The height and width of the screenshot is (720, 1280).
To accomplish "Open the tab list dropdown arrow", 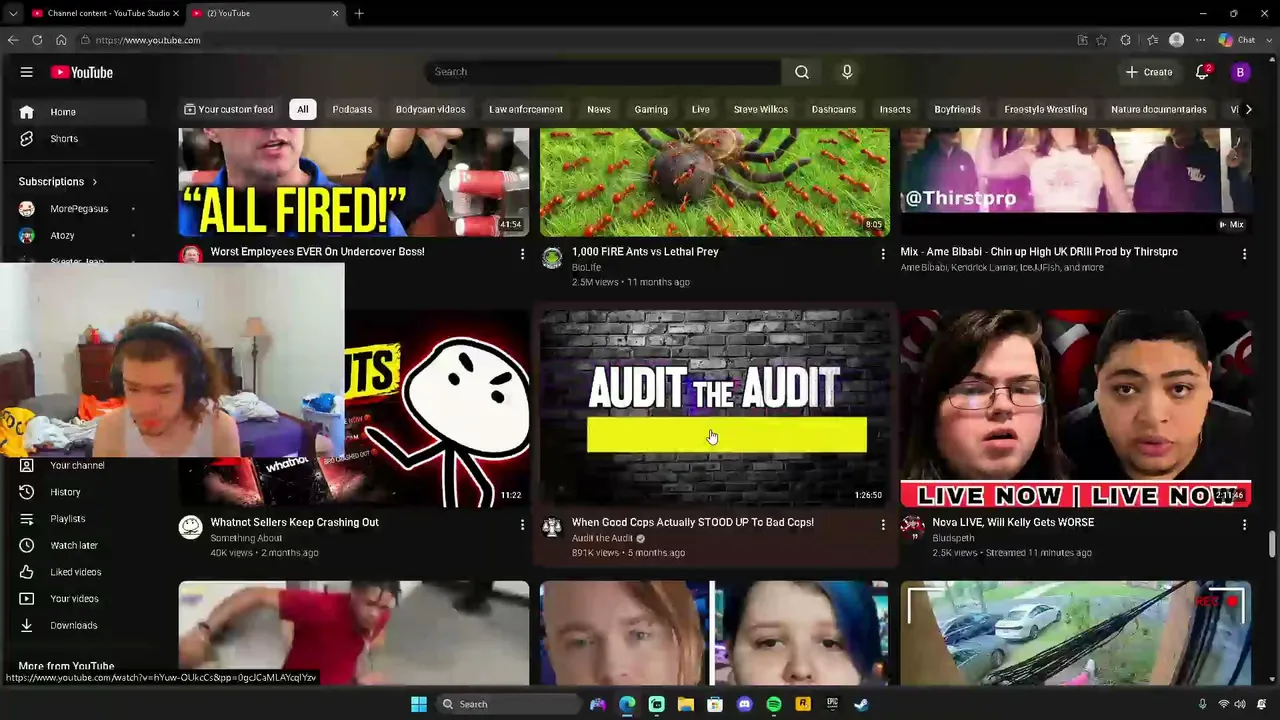I will click(x=13, y=13).
